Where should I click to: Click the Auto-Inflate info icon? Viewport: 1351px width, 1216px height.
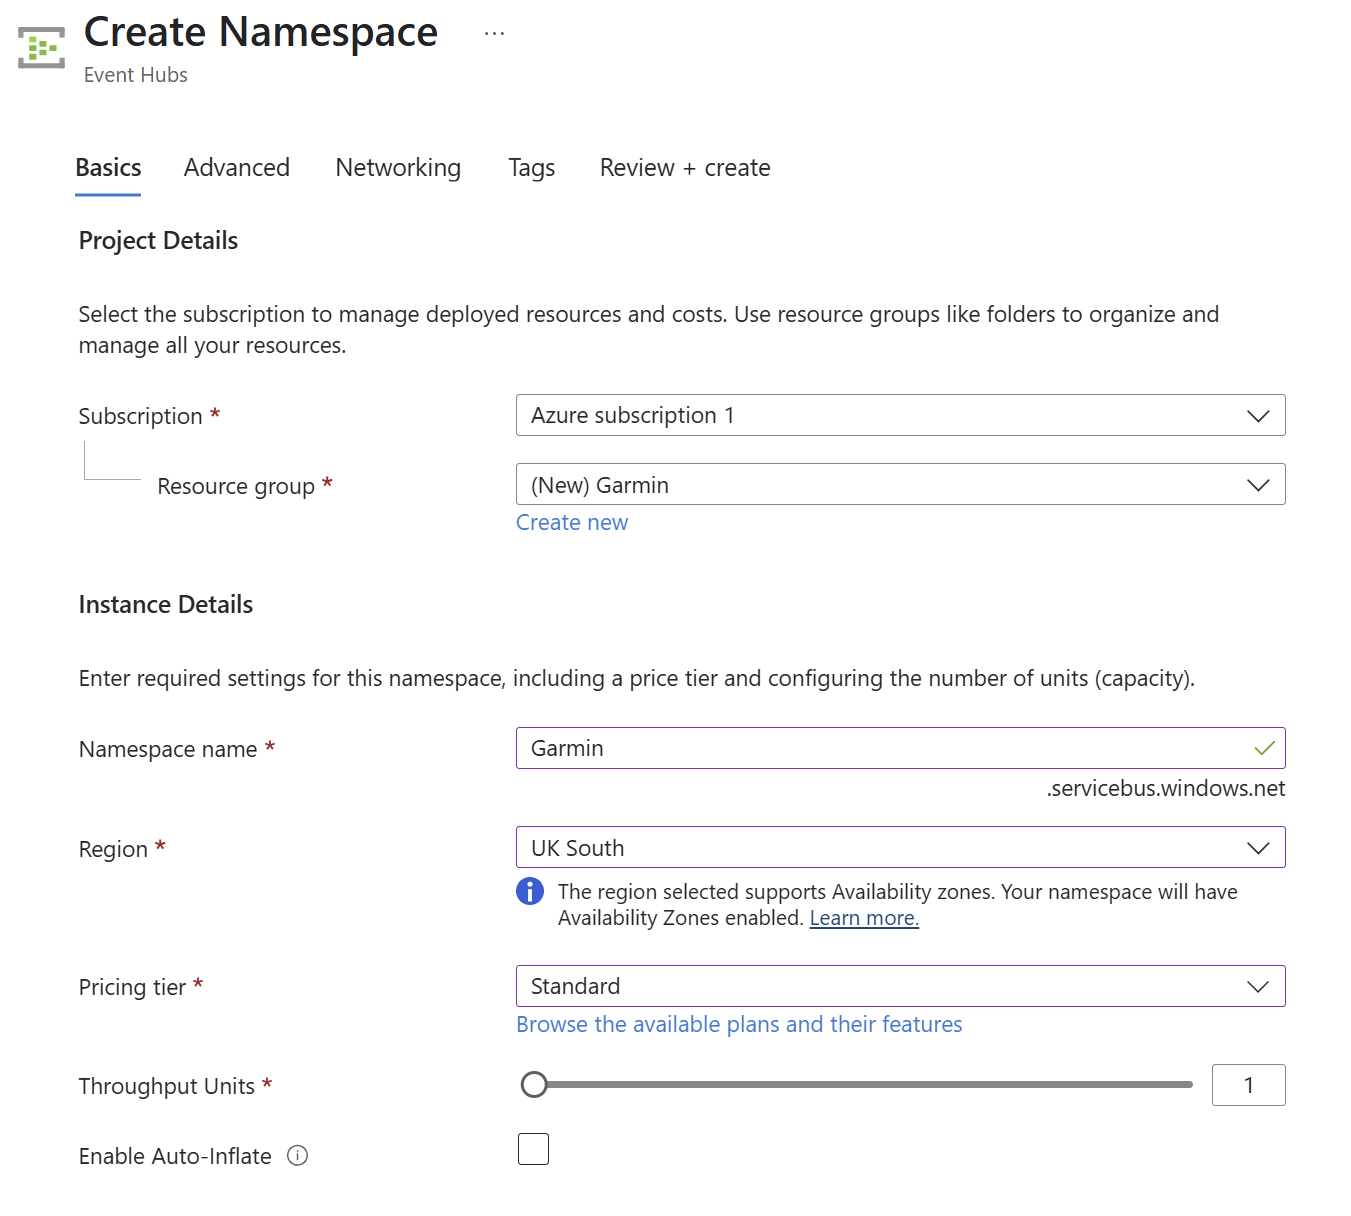click(x=297, y=1156)
